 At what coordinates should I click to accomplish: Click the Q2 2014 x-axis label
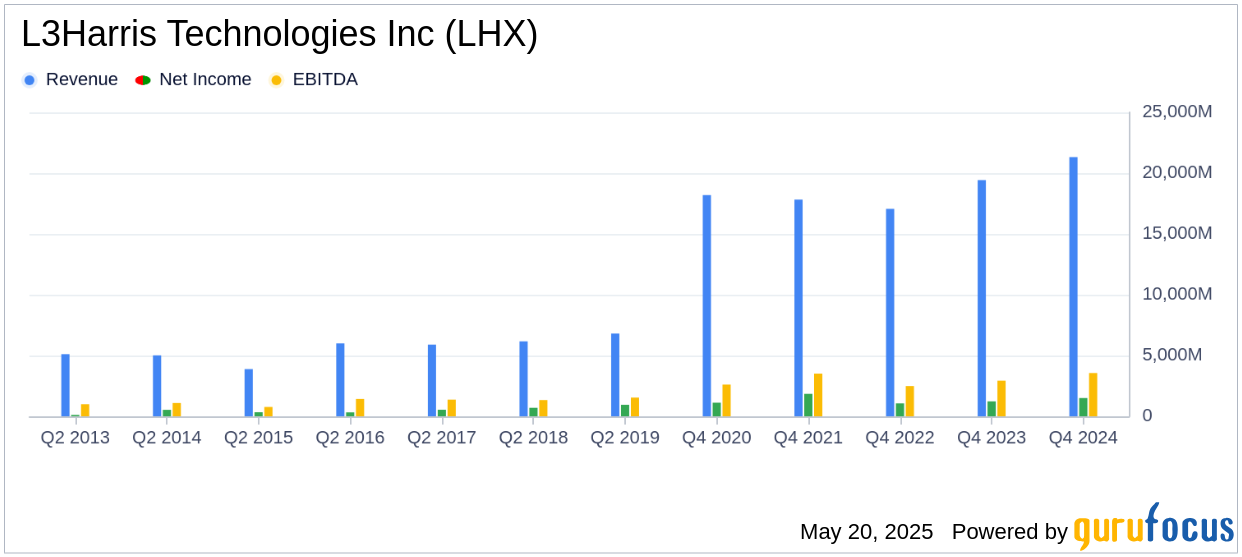[x=167, y=438]
